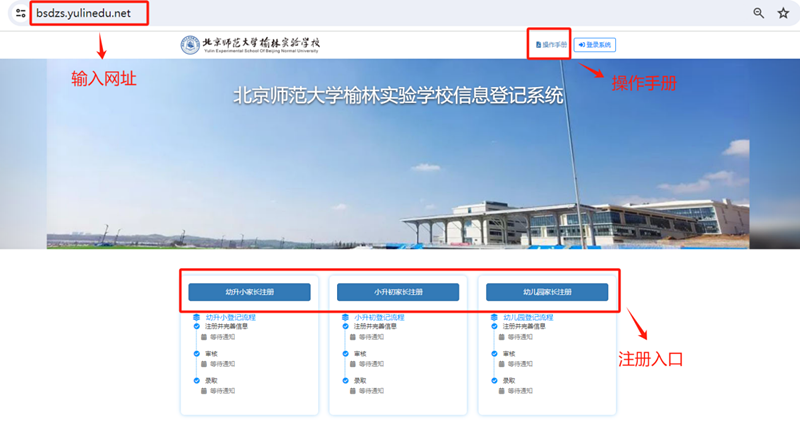Click check icon for 注册并完善信息 in 小升初 card
The width and height of the screenshot is (800, 432).
[345, 326]
